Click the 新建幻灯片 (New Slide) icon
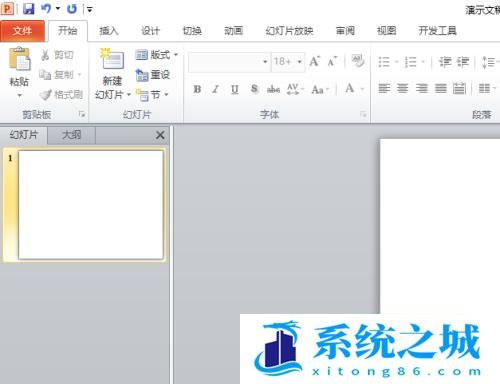The image size is (500, 384). [112, 59]
